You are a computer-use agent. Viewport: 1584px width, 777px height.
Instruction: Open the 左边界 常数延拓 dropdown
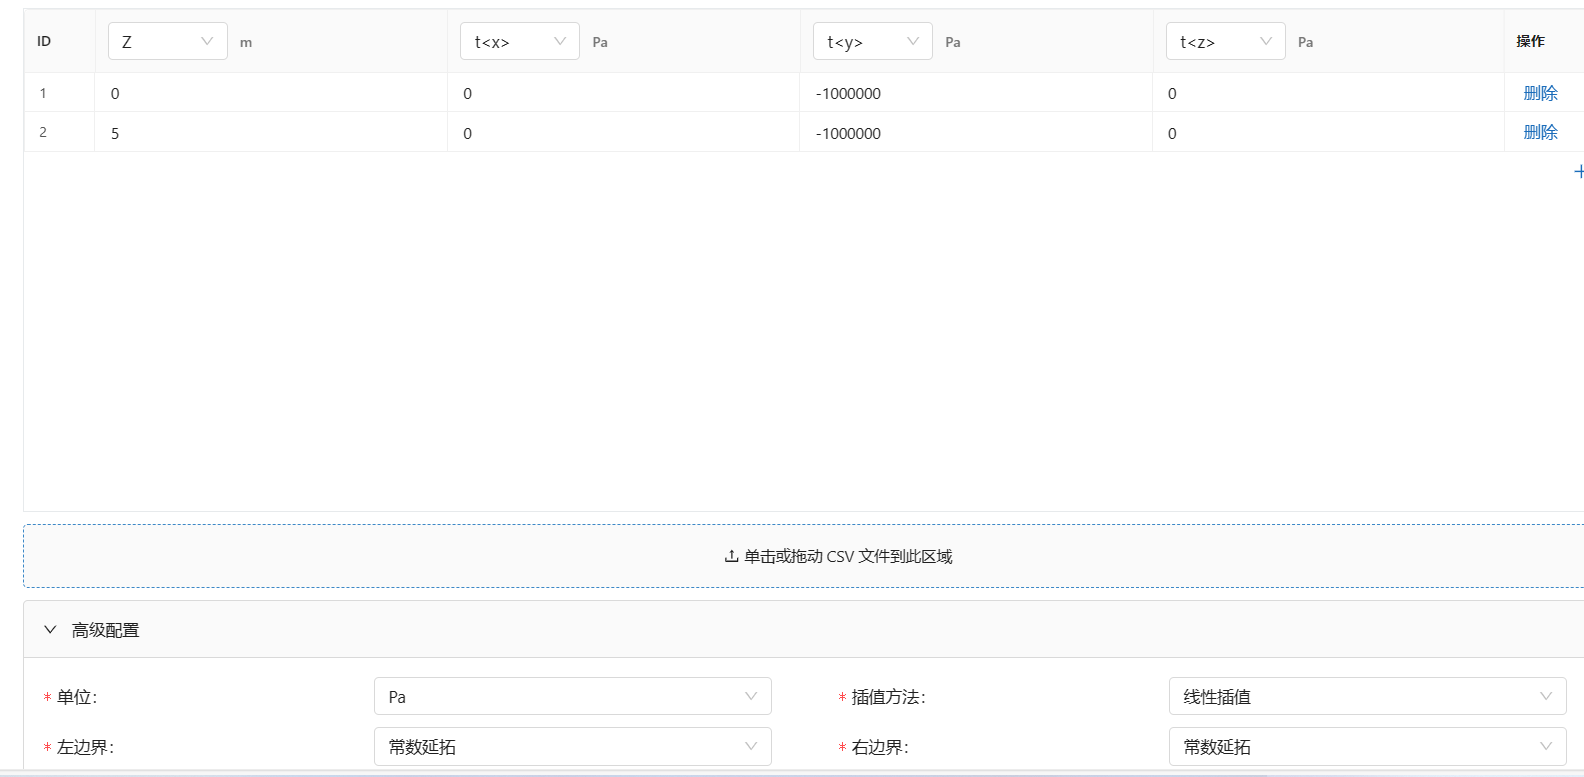pyautogui.click(x=573, y=746)
